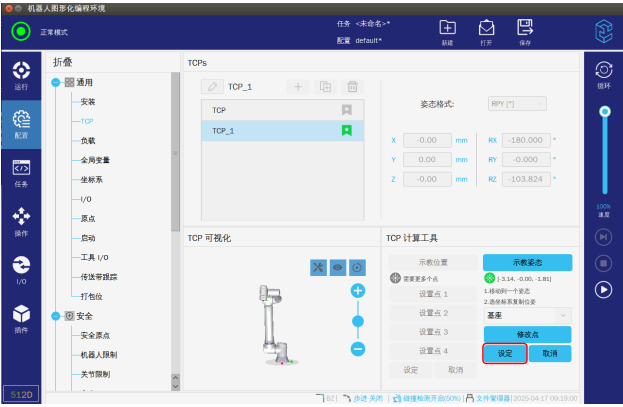This screenshot has width=623, height=407.
Task: Click the 任务 (Task) code icon
Action: (x=21, y=172)
